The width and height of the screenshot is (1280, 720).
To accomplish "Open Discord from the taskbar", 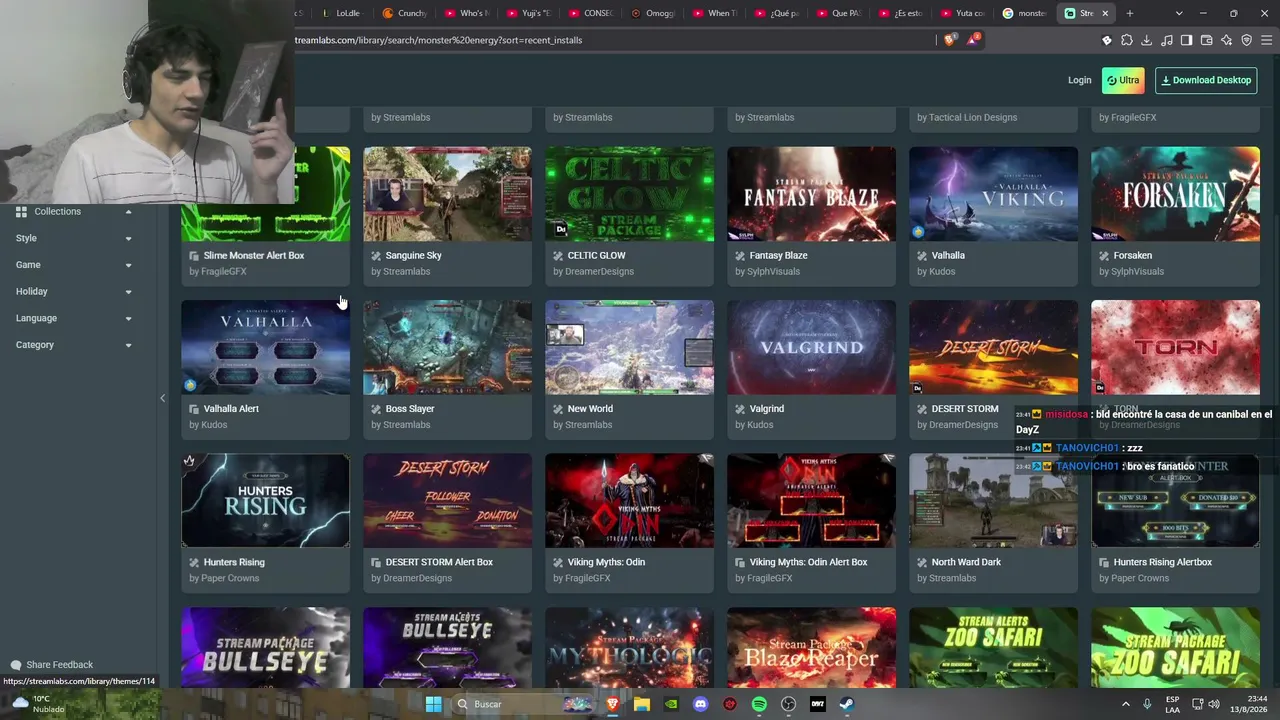I will point(700,704).
